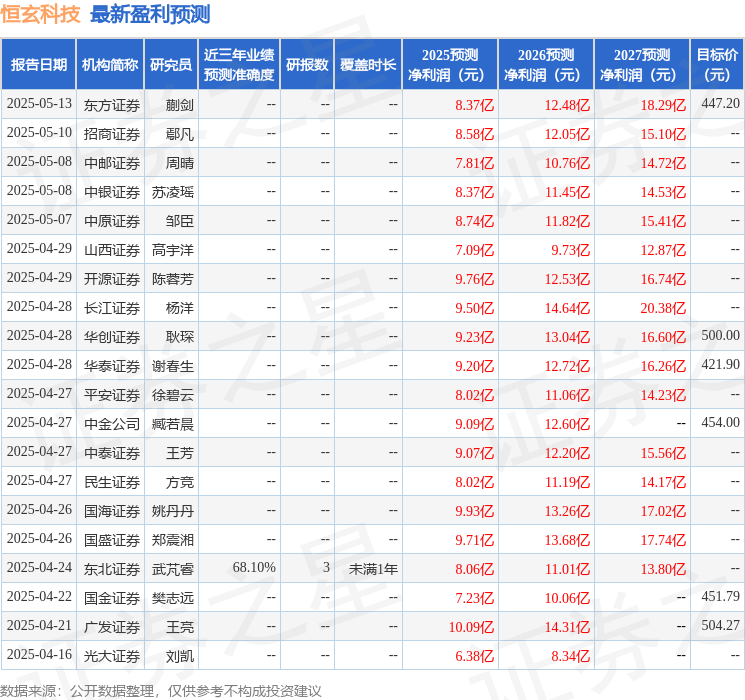Viewport: 745px width, 700px height.
Task: Click the 国盛证券 institution cell
Action: click(112, 540)
